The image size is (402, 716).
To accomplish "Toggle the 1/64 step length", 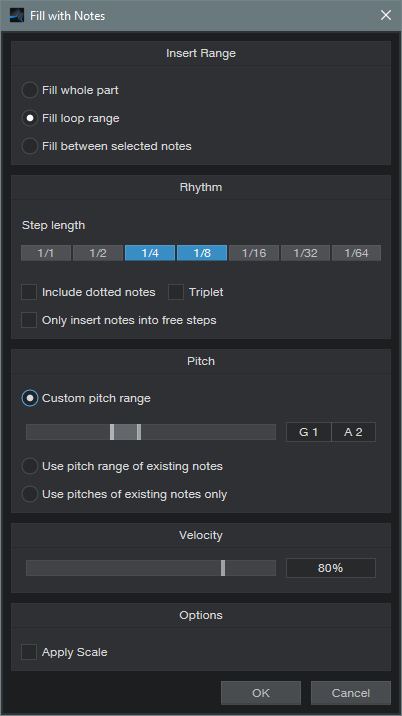I will click(356, 253).
